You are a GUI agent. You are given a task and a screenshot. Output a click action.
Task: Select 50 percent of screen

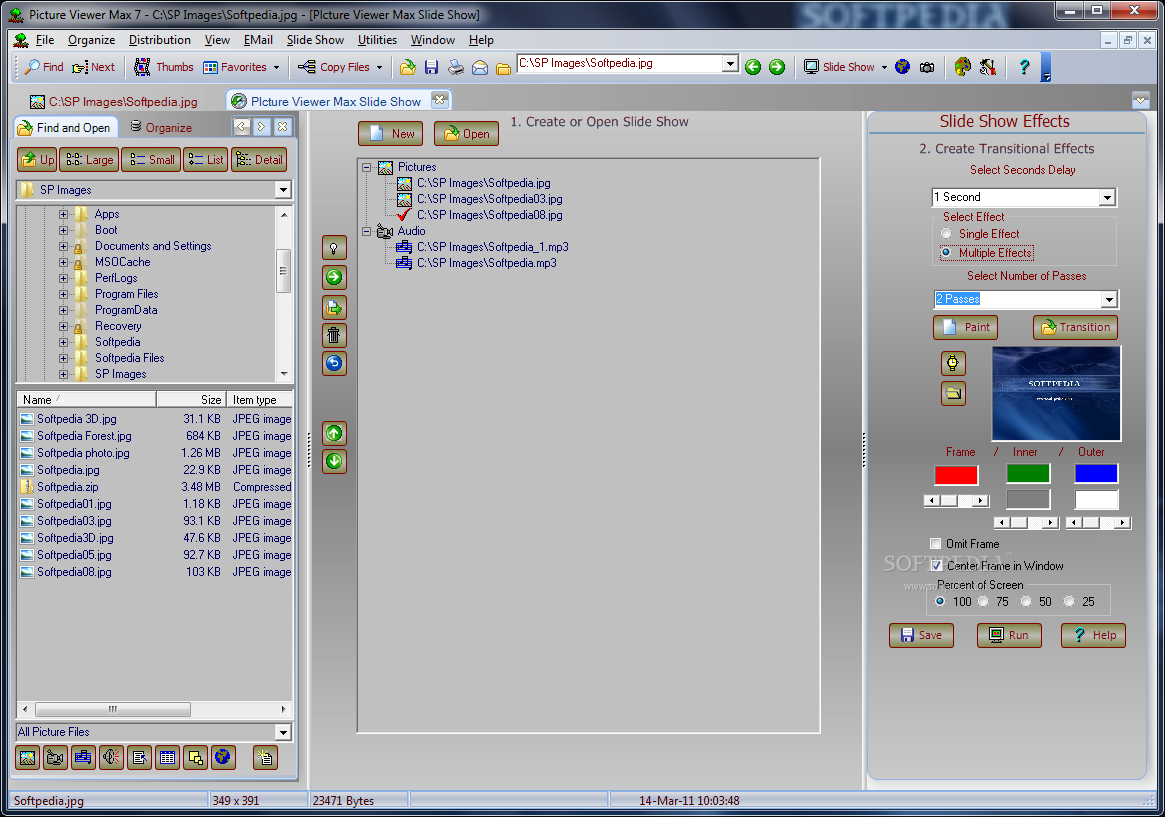[x=1026, y=602]
